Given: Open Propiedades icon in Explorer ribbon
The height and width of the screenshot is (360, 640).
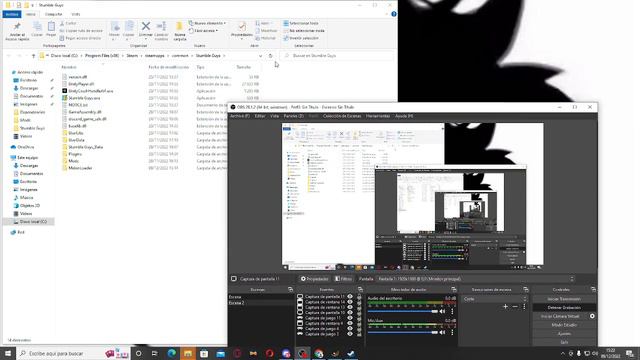Looking at the screenshot, I should coord(242,27).
